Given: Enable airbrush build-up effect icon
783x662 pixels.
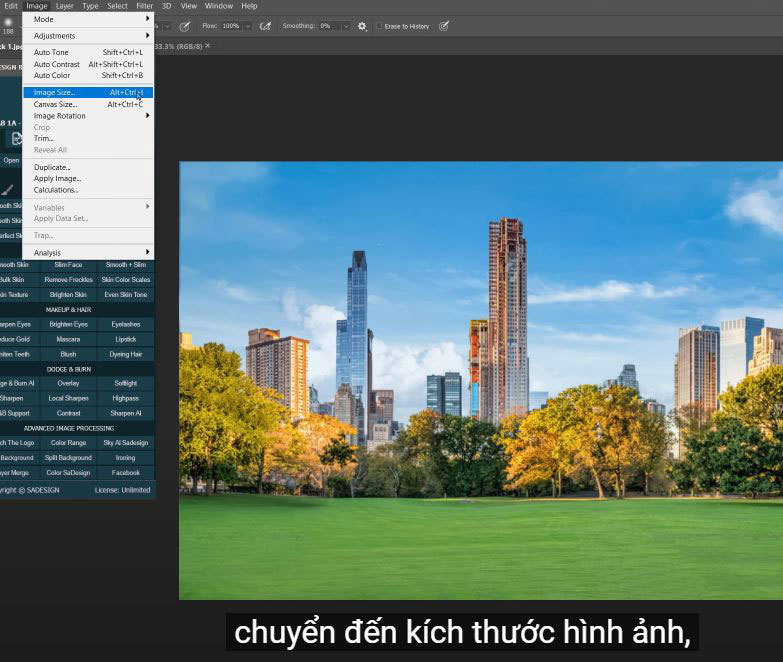Looking at the screenshot, I should [265, 26].
